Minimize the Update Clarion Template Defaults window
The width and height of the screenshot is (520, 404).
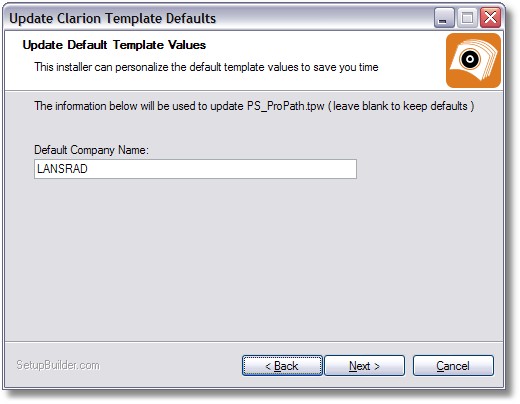pos(444,18)
